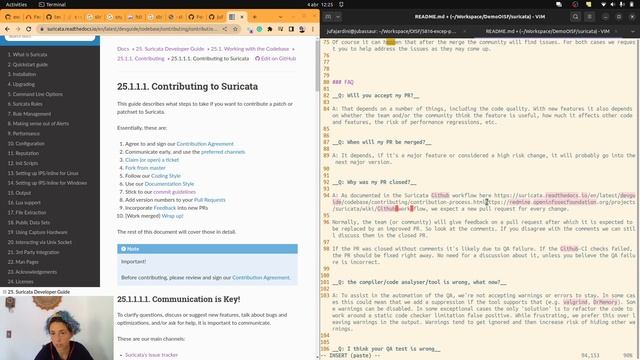The height and width of the screenshot is (360, 640).
Task: Close the README.md VIM terminal tab
Action: pos(616,31)
